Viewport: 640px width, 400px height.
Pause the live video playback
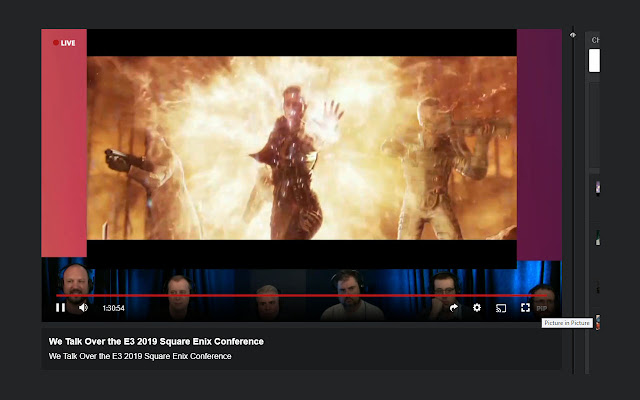pos(60,308)
